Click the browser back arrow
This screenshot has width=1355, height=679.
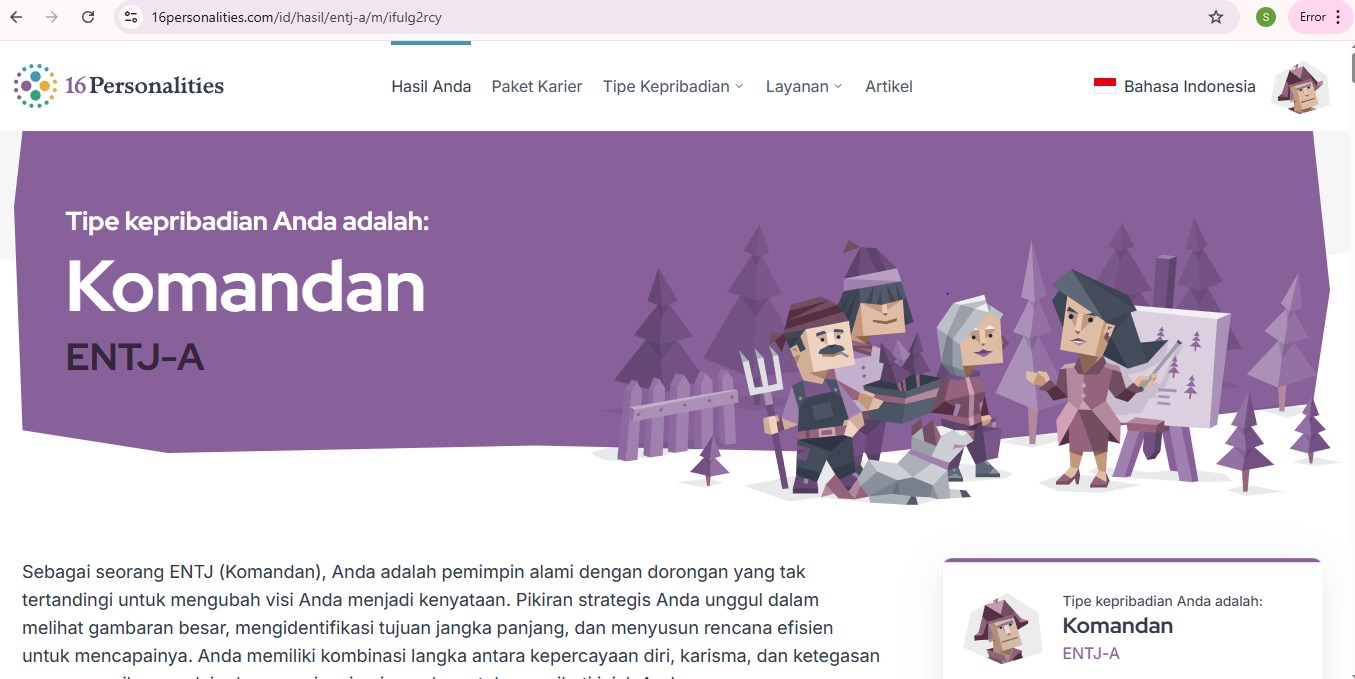tap(16, 17)
